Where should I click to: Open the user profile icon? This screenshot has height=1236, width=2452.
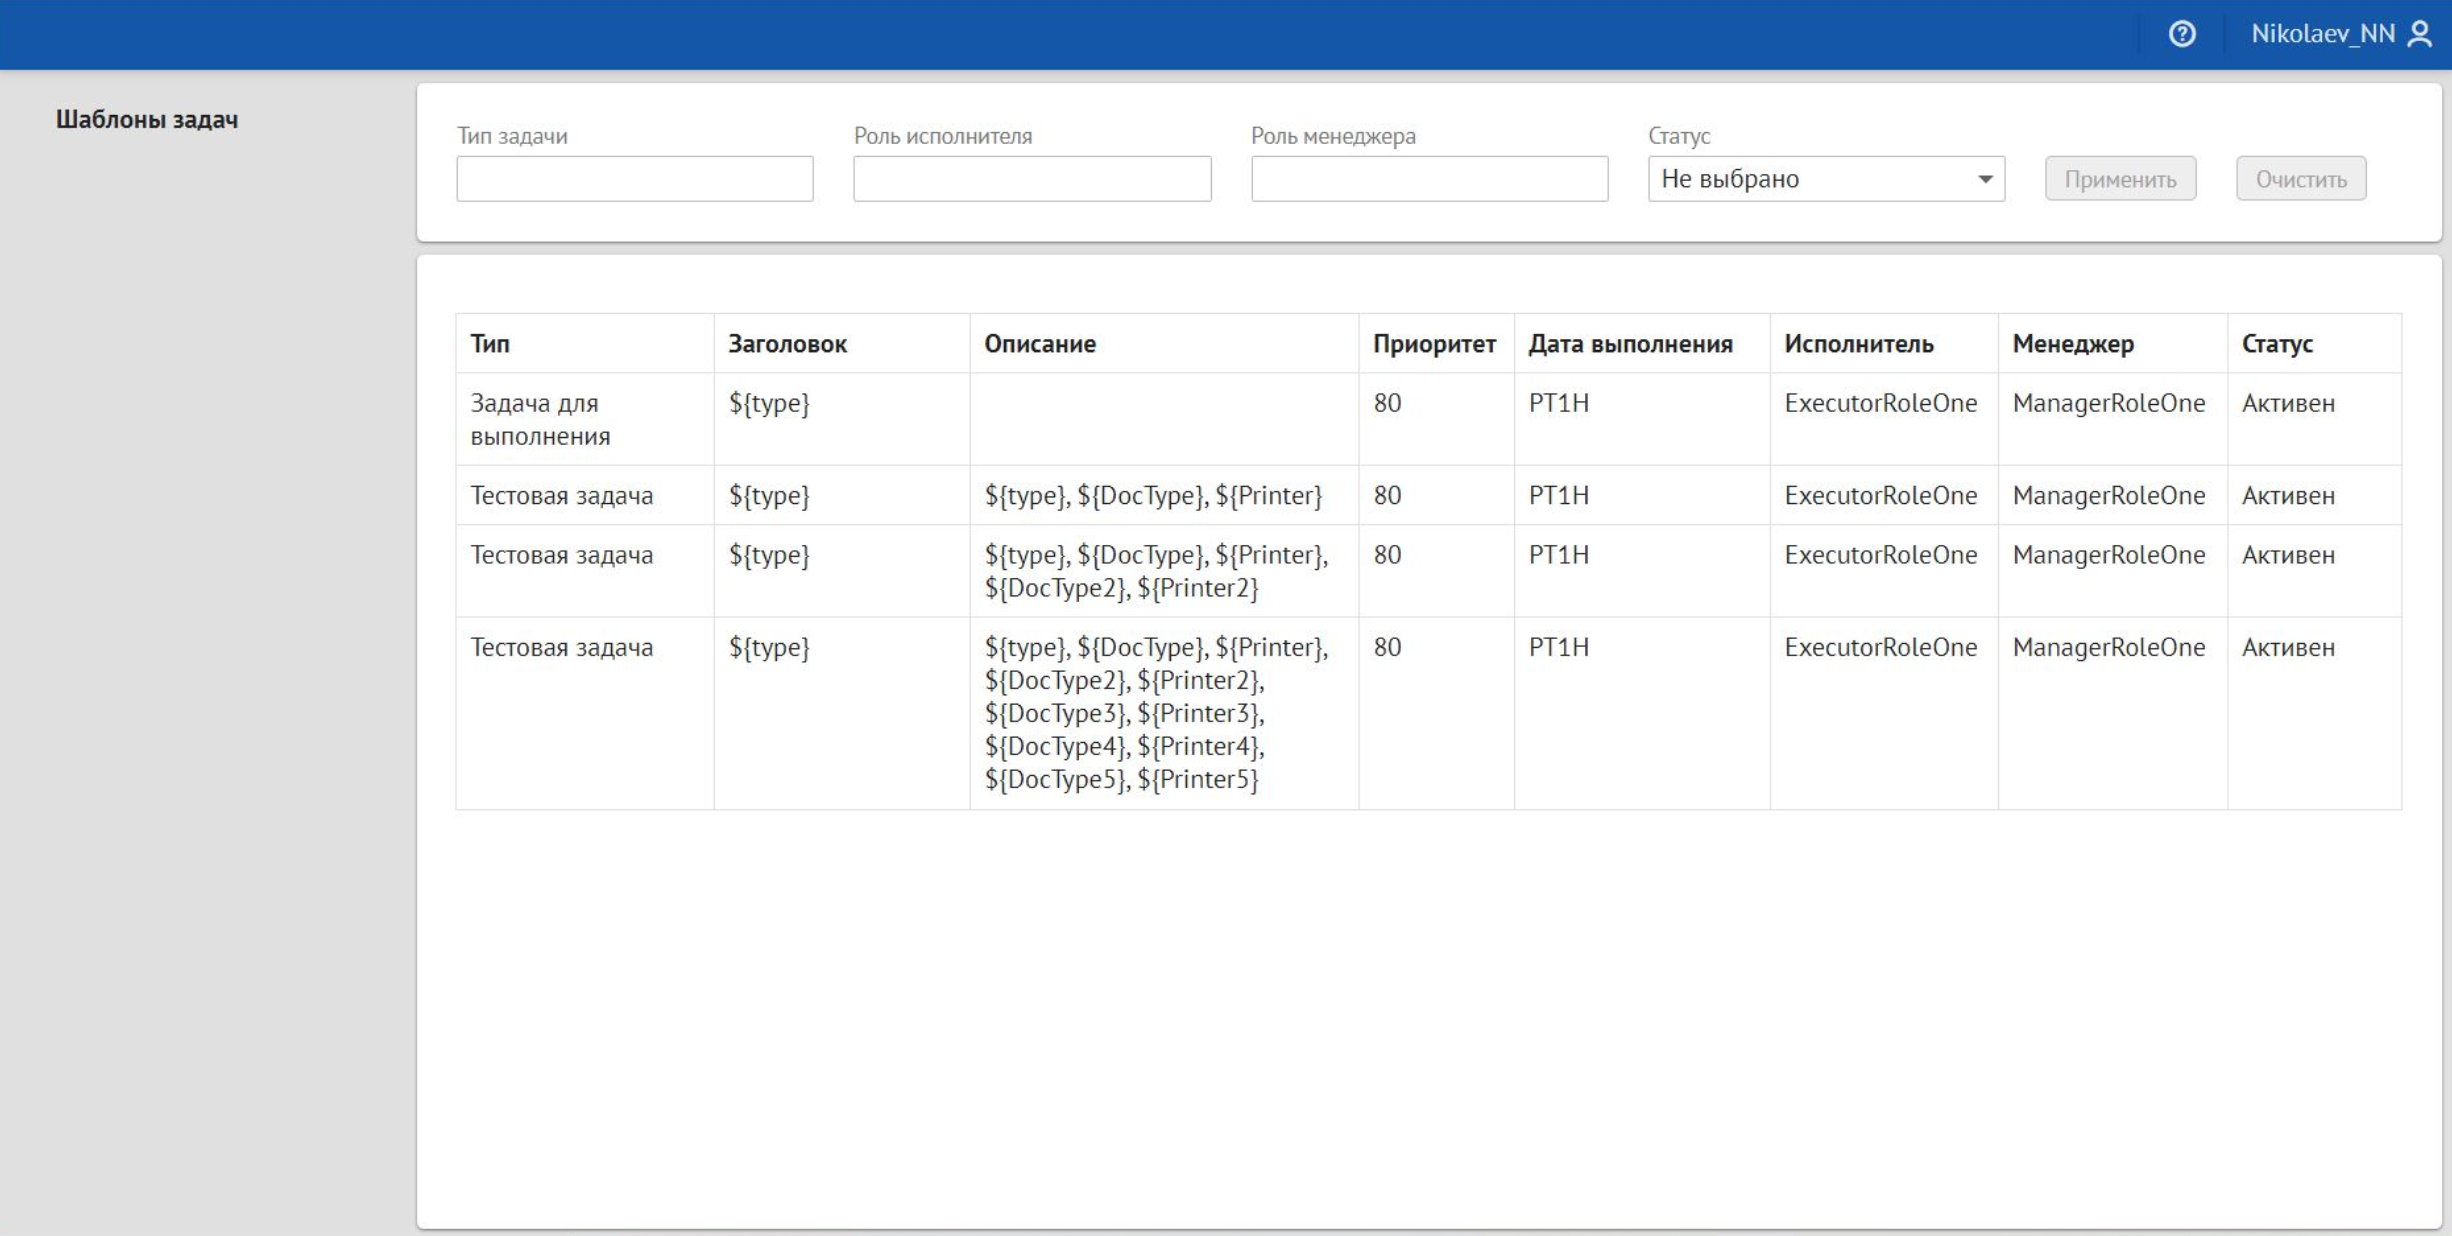point(2419,34)
